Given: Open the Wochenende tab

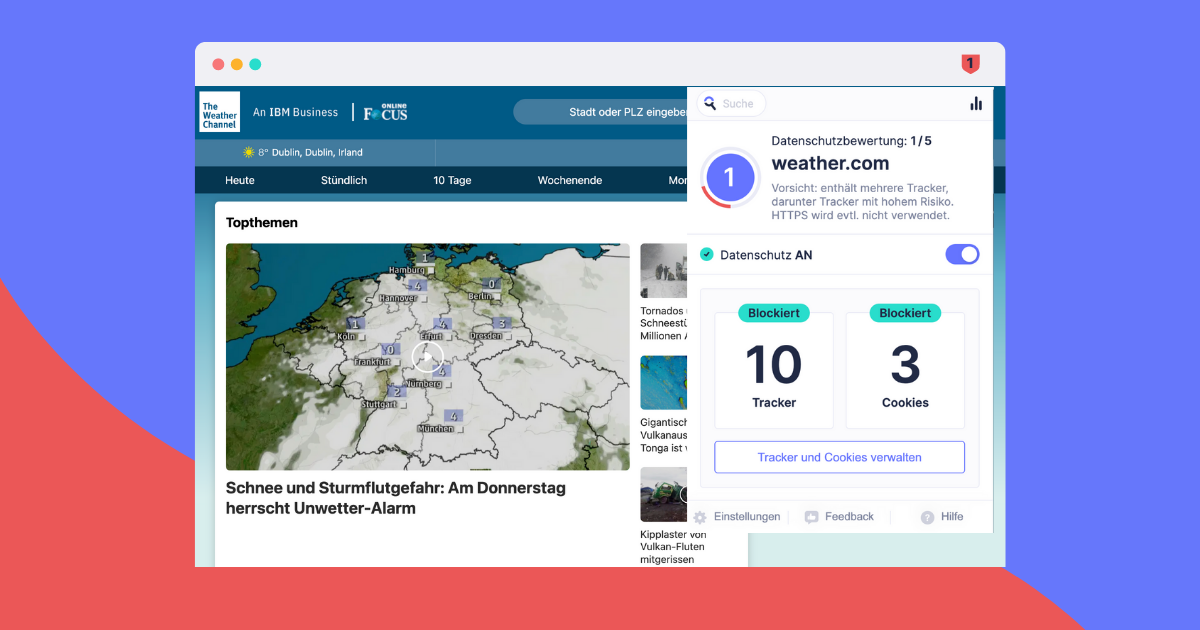Looking at the screenshot, I should point(570,180).
